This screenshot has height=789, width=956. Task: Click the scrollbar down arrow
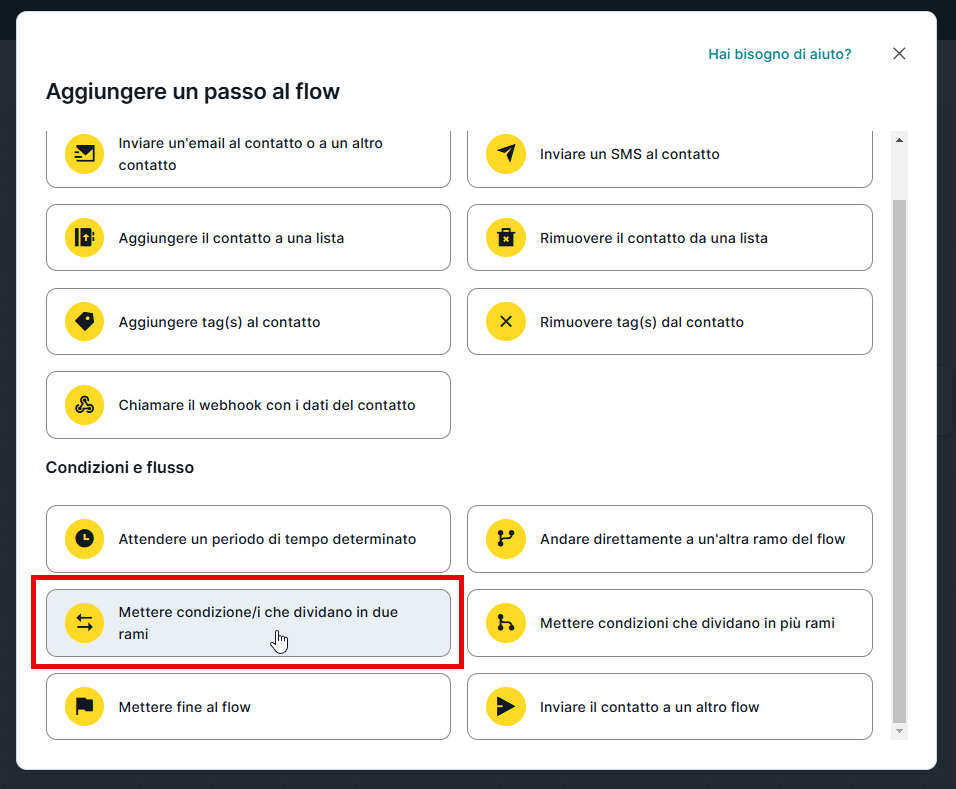[x=899, y=732]
